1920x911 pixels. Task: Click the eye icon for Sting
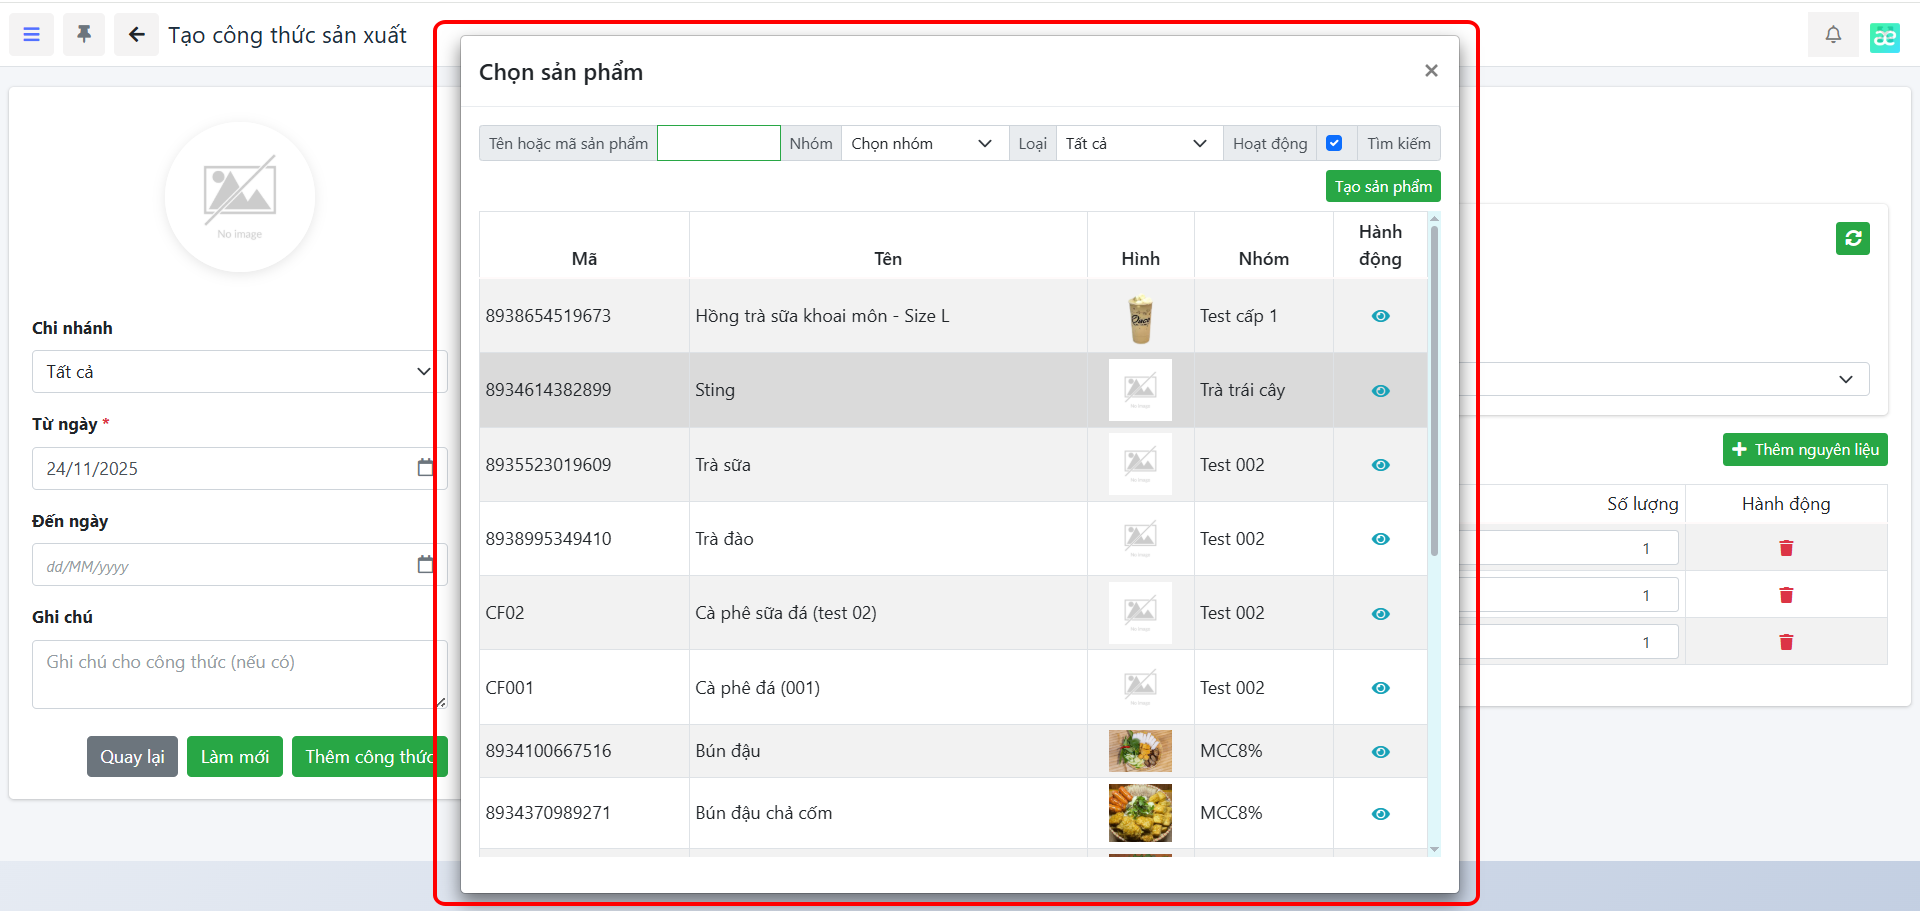1380,391
